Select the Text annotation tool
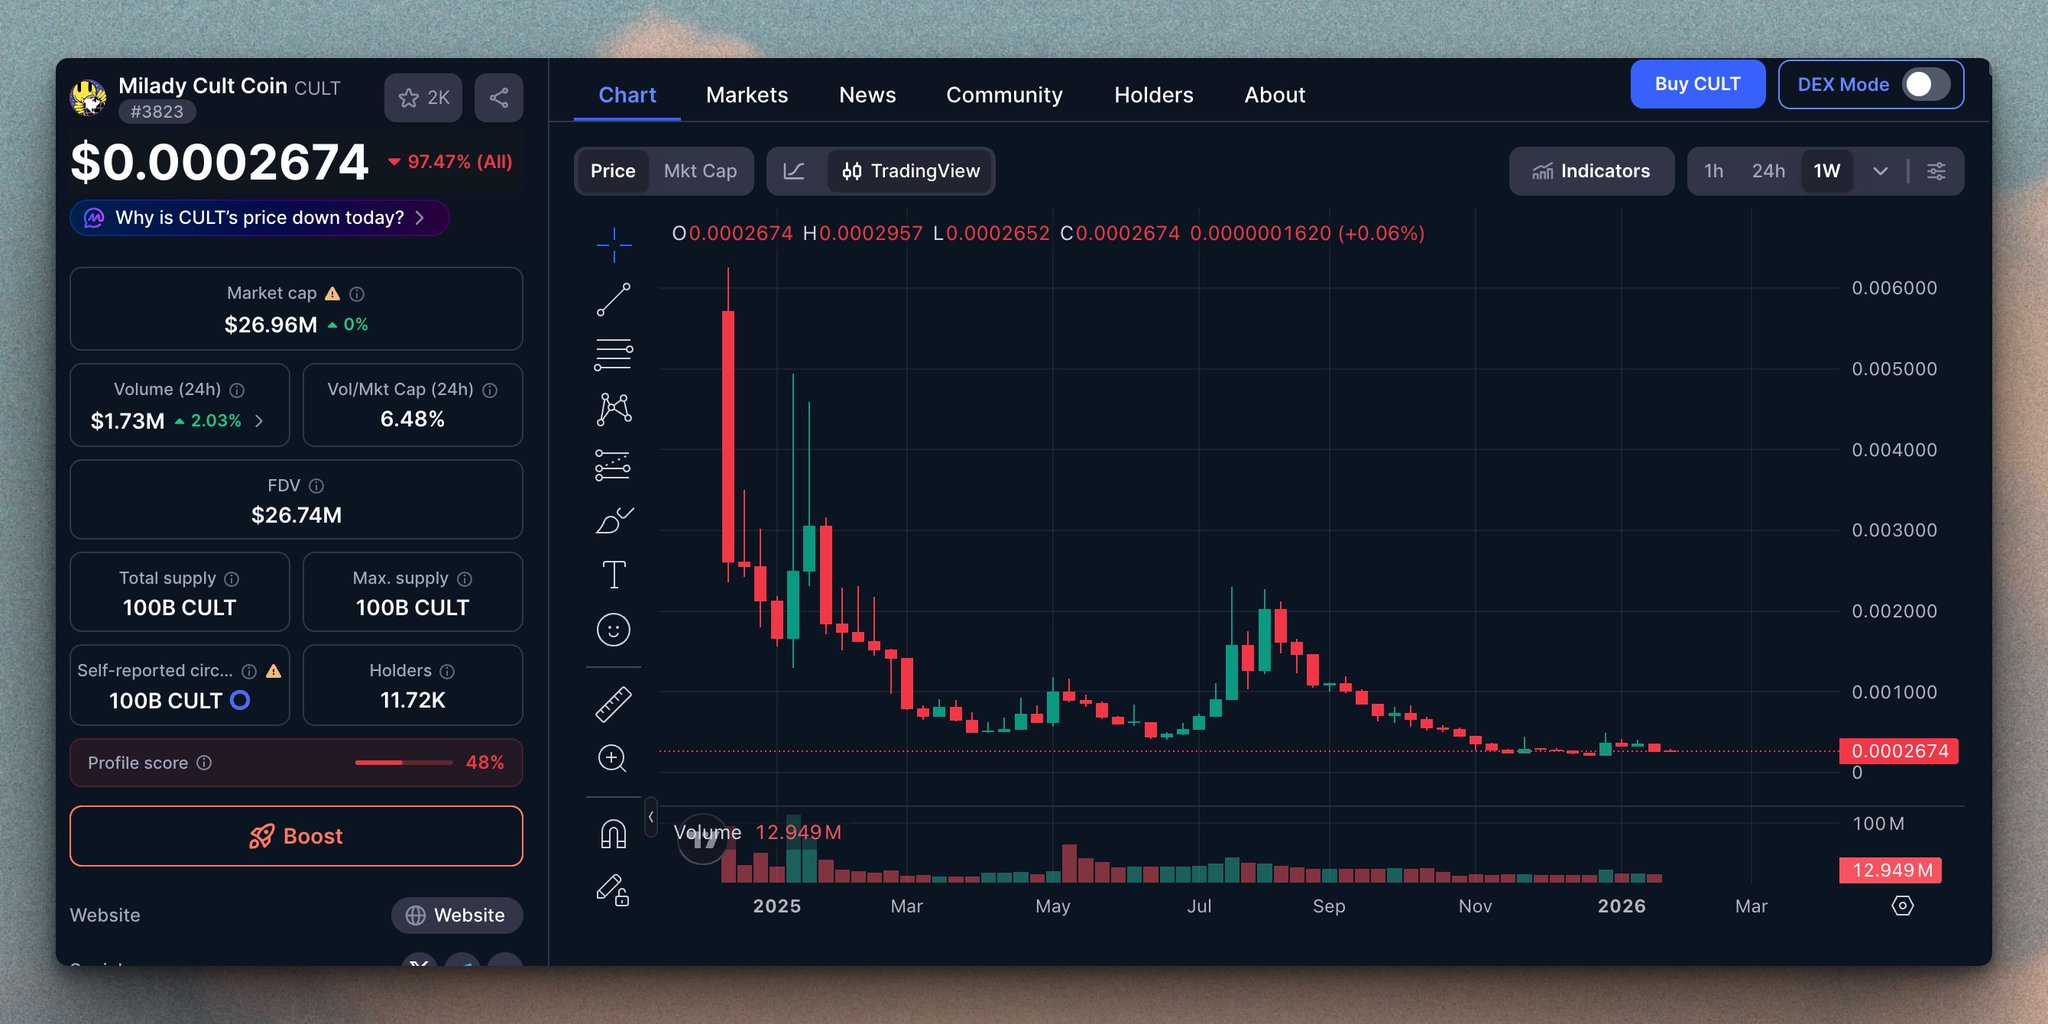This screenshot has height=1024, width=2048. [613, 575]
